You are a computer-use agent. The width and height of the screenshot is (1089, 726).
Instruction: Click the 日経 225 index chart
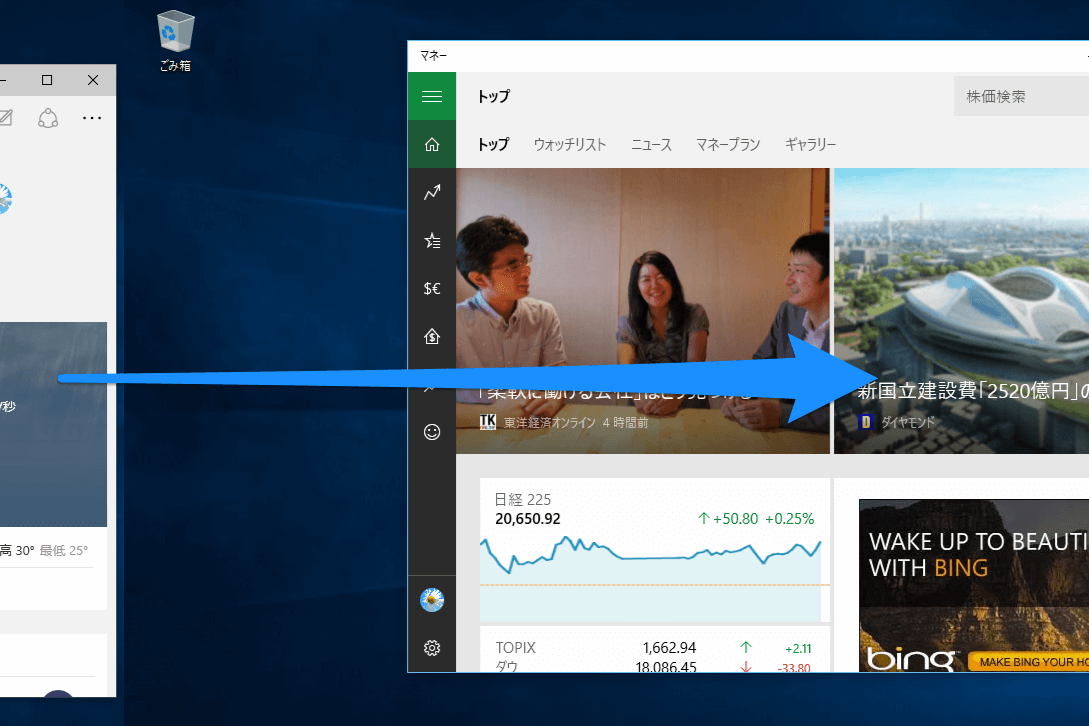(654, 550)
